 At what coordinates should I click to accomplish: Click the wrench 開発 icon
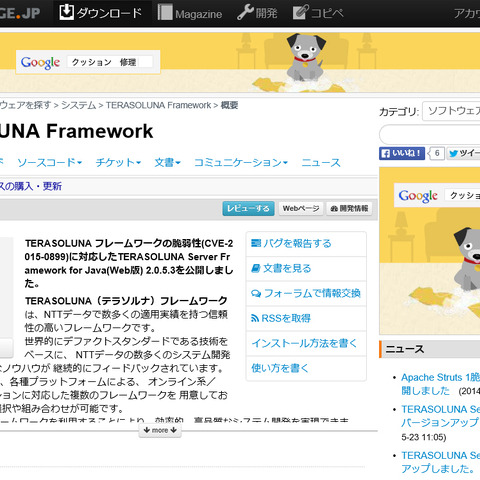click(x=245, y=13)
